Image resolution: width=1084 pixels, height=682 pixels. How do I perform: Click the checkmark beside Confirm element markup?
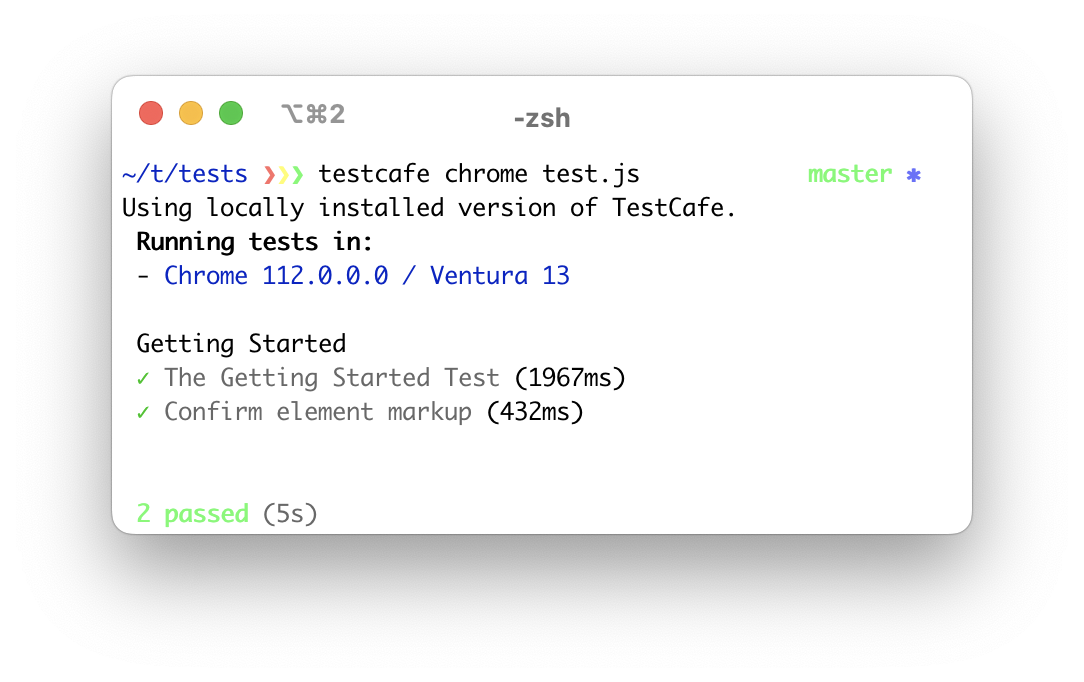coord(143,412)
